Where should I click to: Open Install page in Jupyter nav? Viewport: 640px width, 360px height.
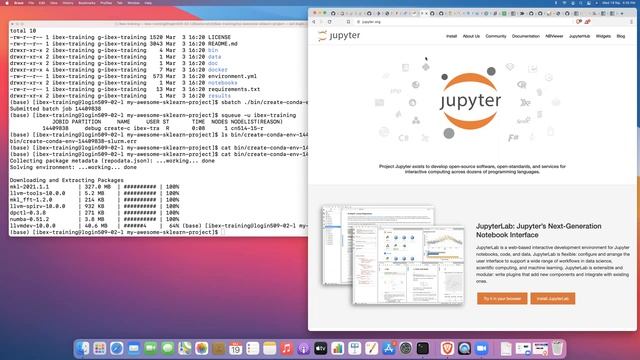[x=451, y=36]
